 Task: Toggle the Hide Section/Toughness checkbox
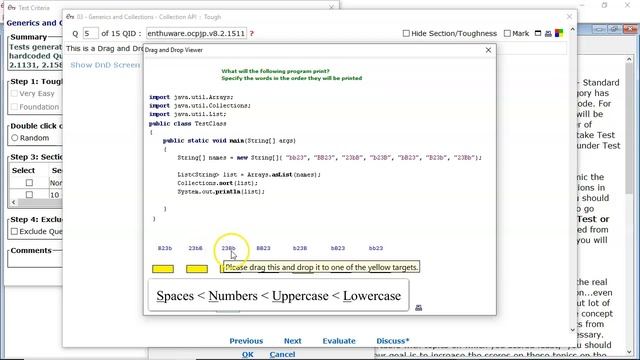(406, 33)
